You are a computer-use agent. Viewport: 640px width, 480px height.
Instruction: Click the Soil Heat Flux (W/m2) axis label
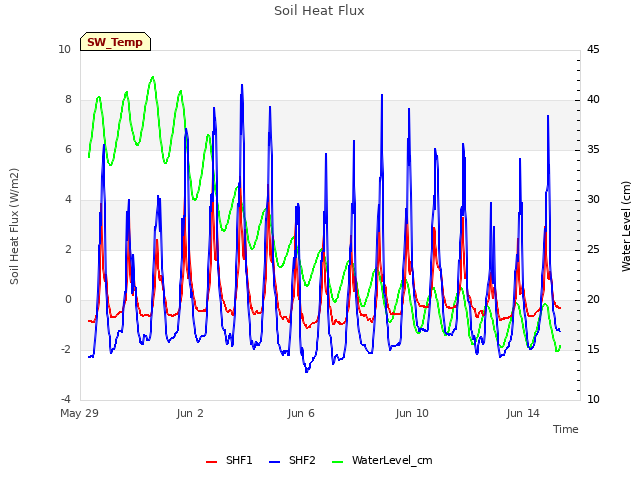(14, 226)
